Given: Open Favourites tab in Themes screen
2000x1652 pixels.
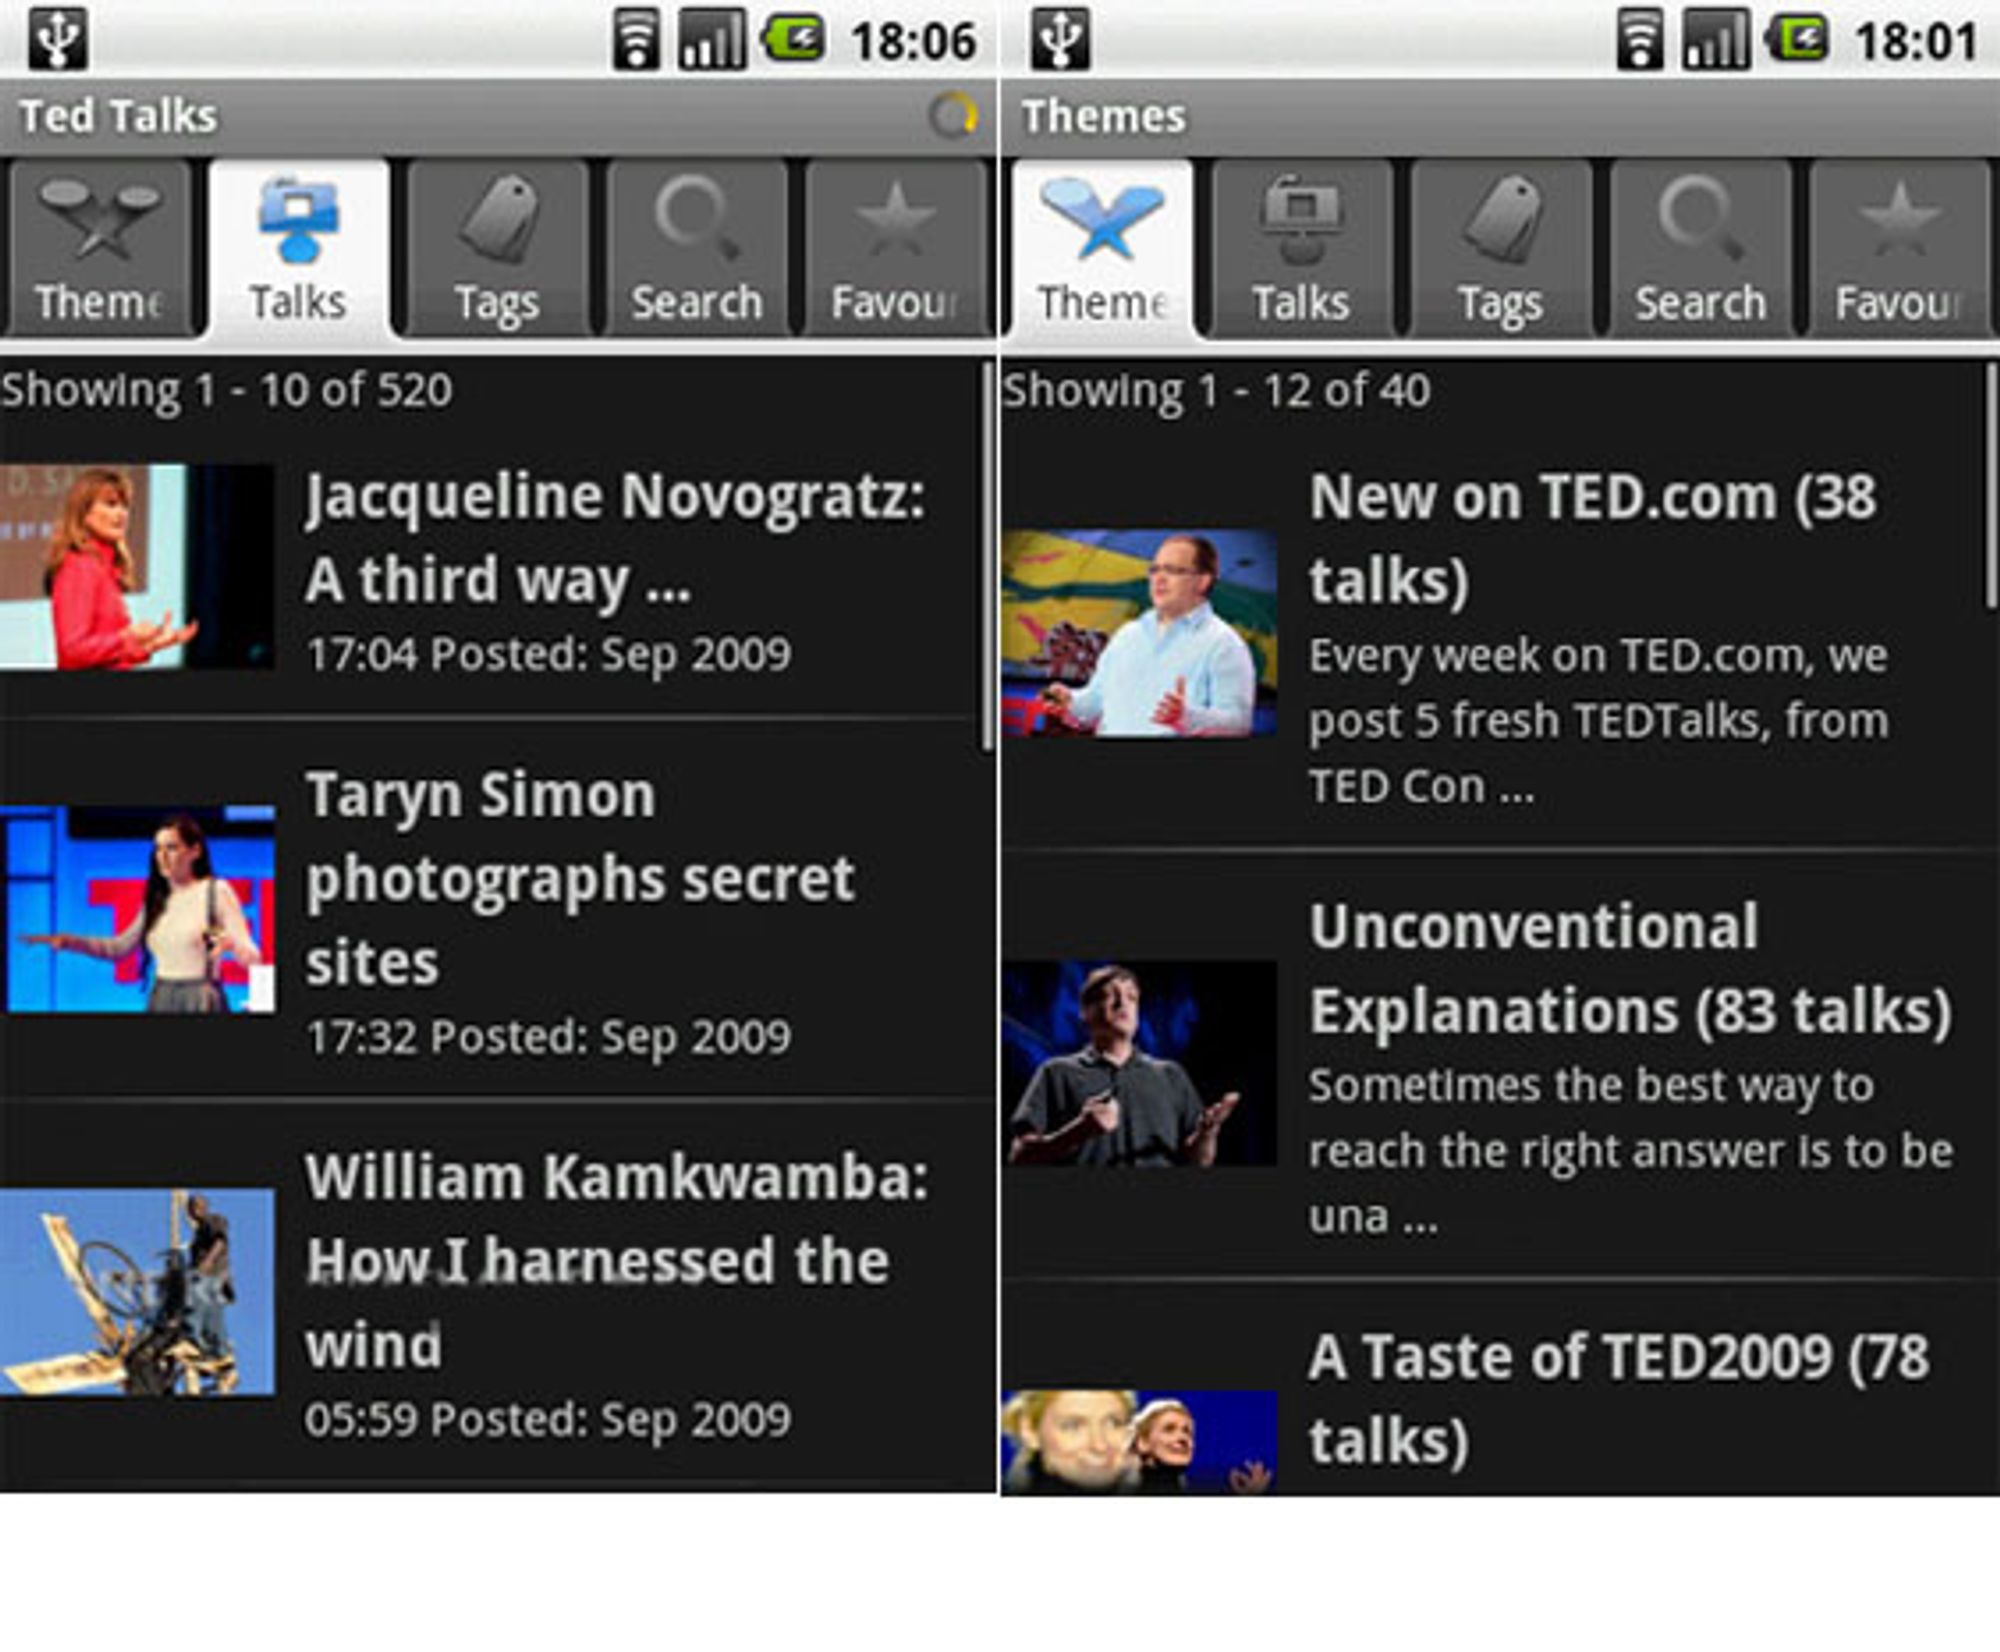Looking at the screenshot, I should (1899, 248).
